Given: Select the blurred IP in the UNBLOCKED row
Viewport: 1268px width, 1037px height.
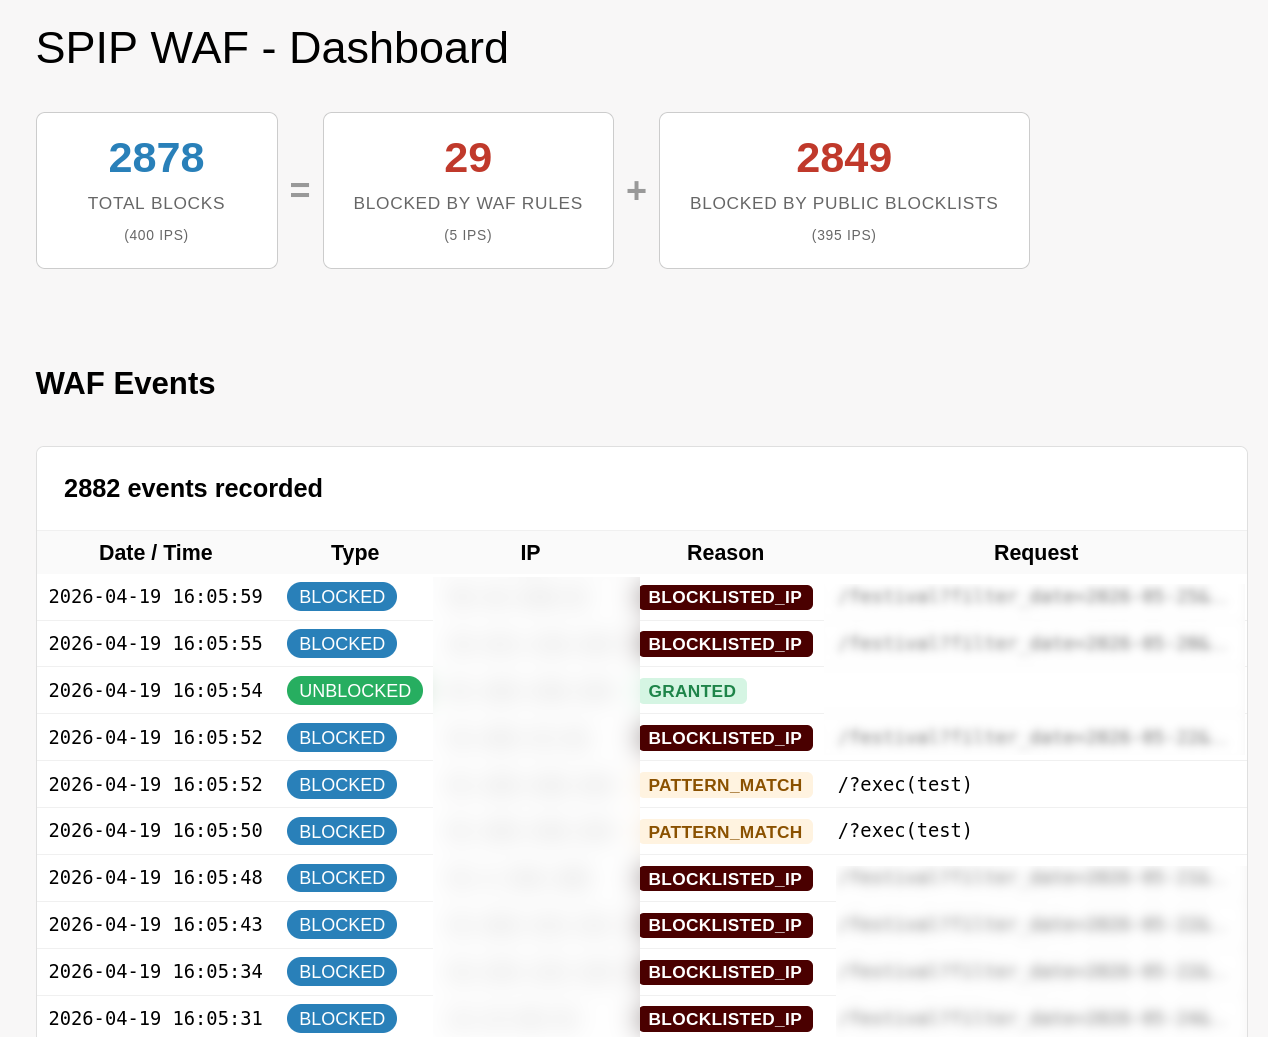Looking at the screenshot, I should click(530, 691).
